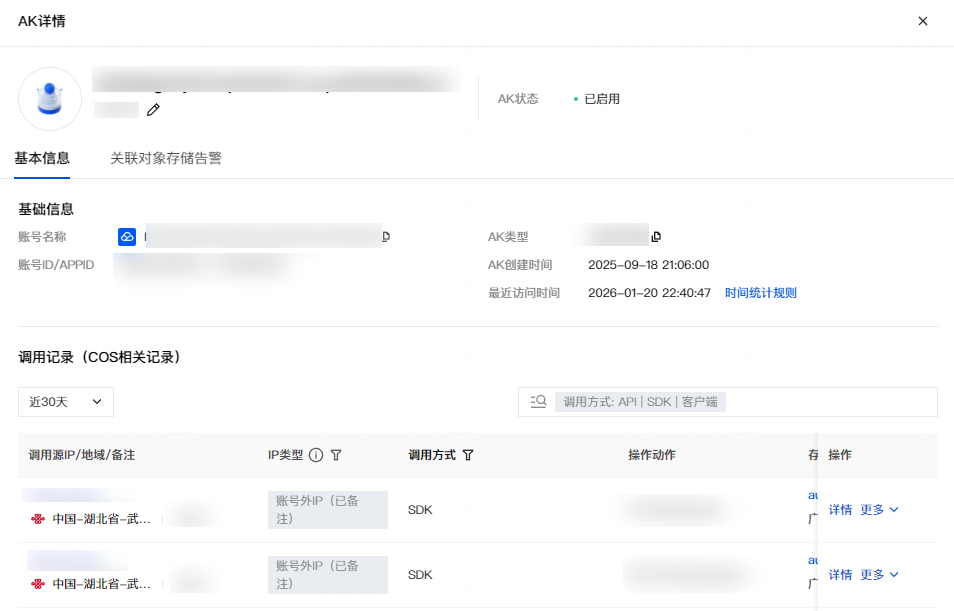Screen dimensions: 954x611
Task: Open the 调用方式 column filter
Action: [468, 455]
